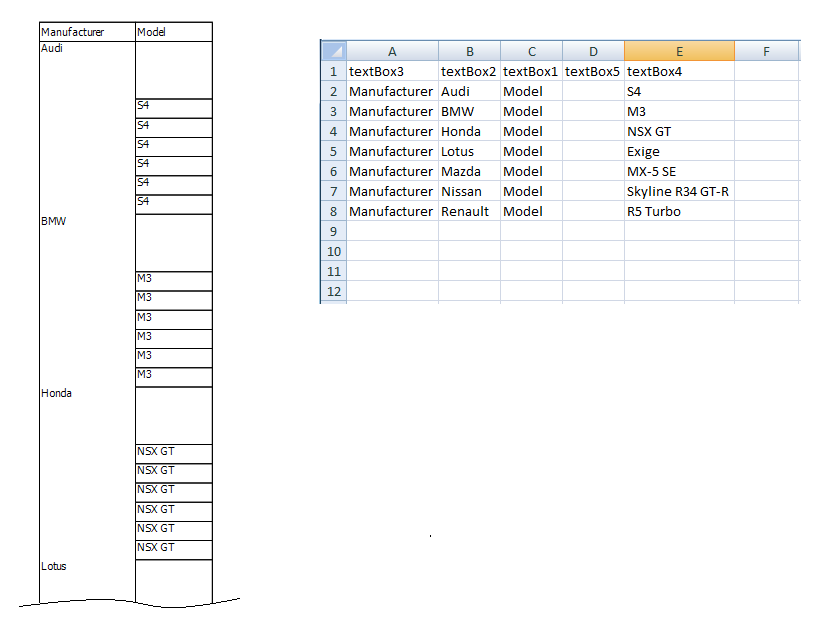Click the textBox1 cell
This screenshot has width=830, height=642.
[x=531, y=71]
